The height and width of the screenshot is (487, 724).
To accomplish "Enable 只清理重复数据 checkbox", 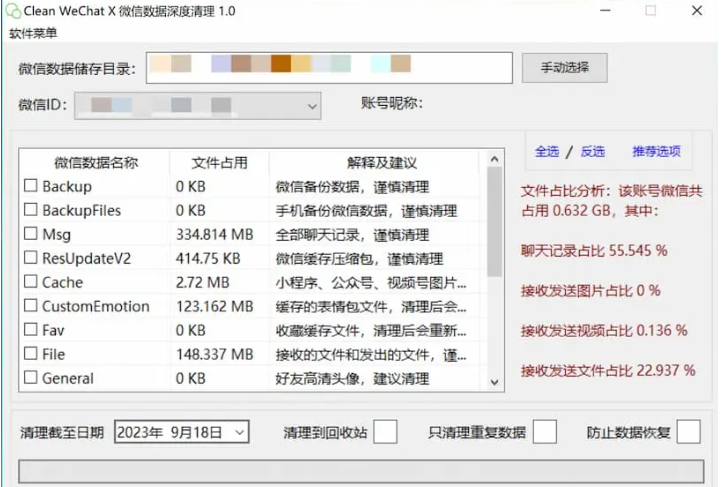I will click(544, 432).
